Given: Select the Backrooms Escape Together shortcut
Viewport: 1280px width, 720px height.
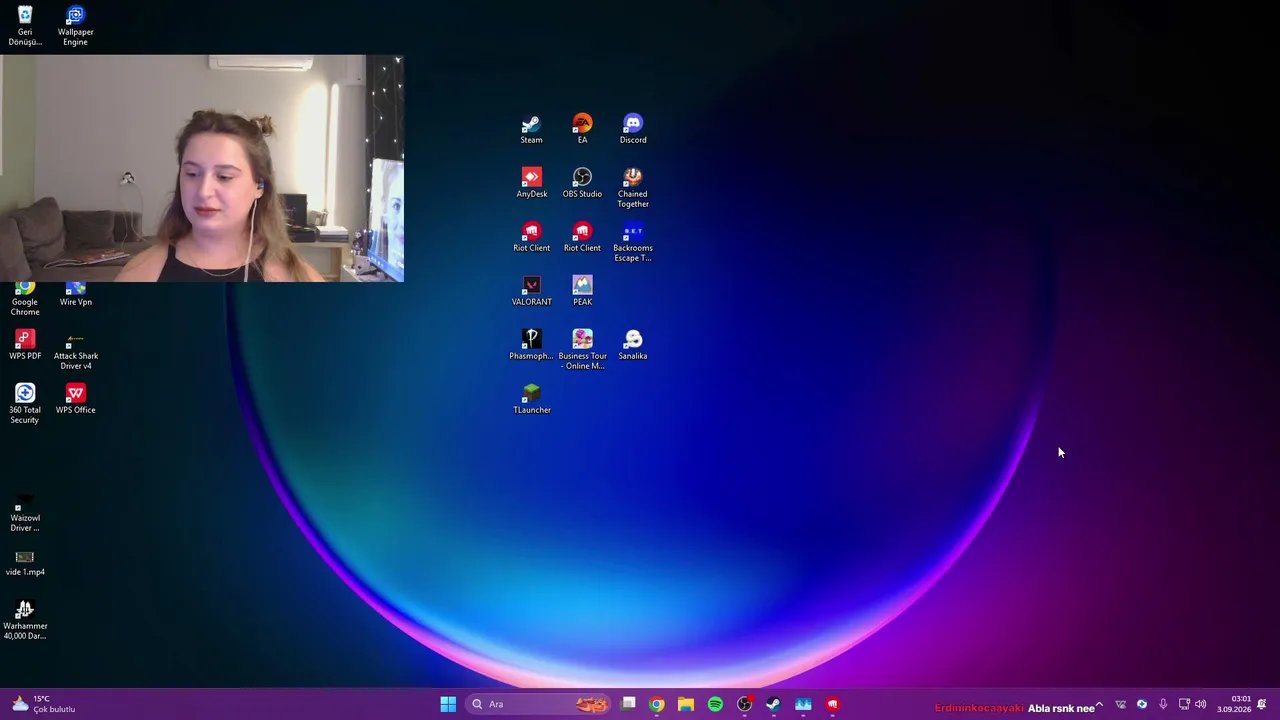Looking at the screenshot, I should (633, 242).
